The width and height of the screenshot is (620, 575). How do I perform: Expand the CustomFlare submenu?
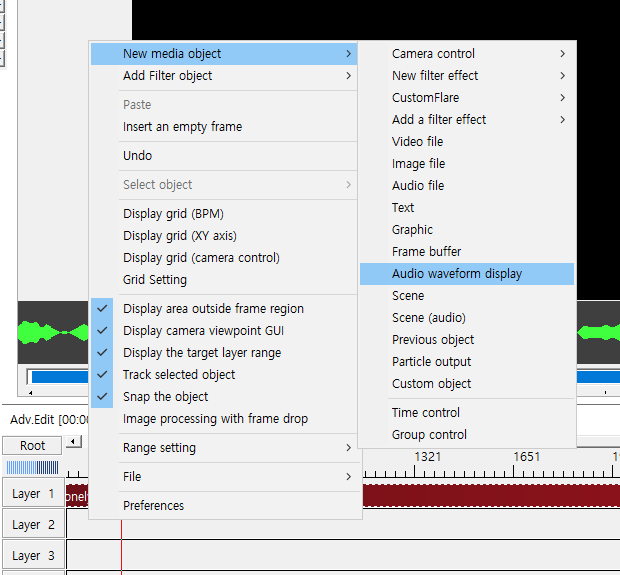467,98
